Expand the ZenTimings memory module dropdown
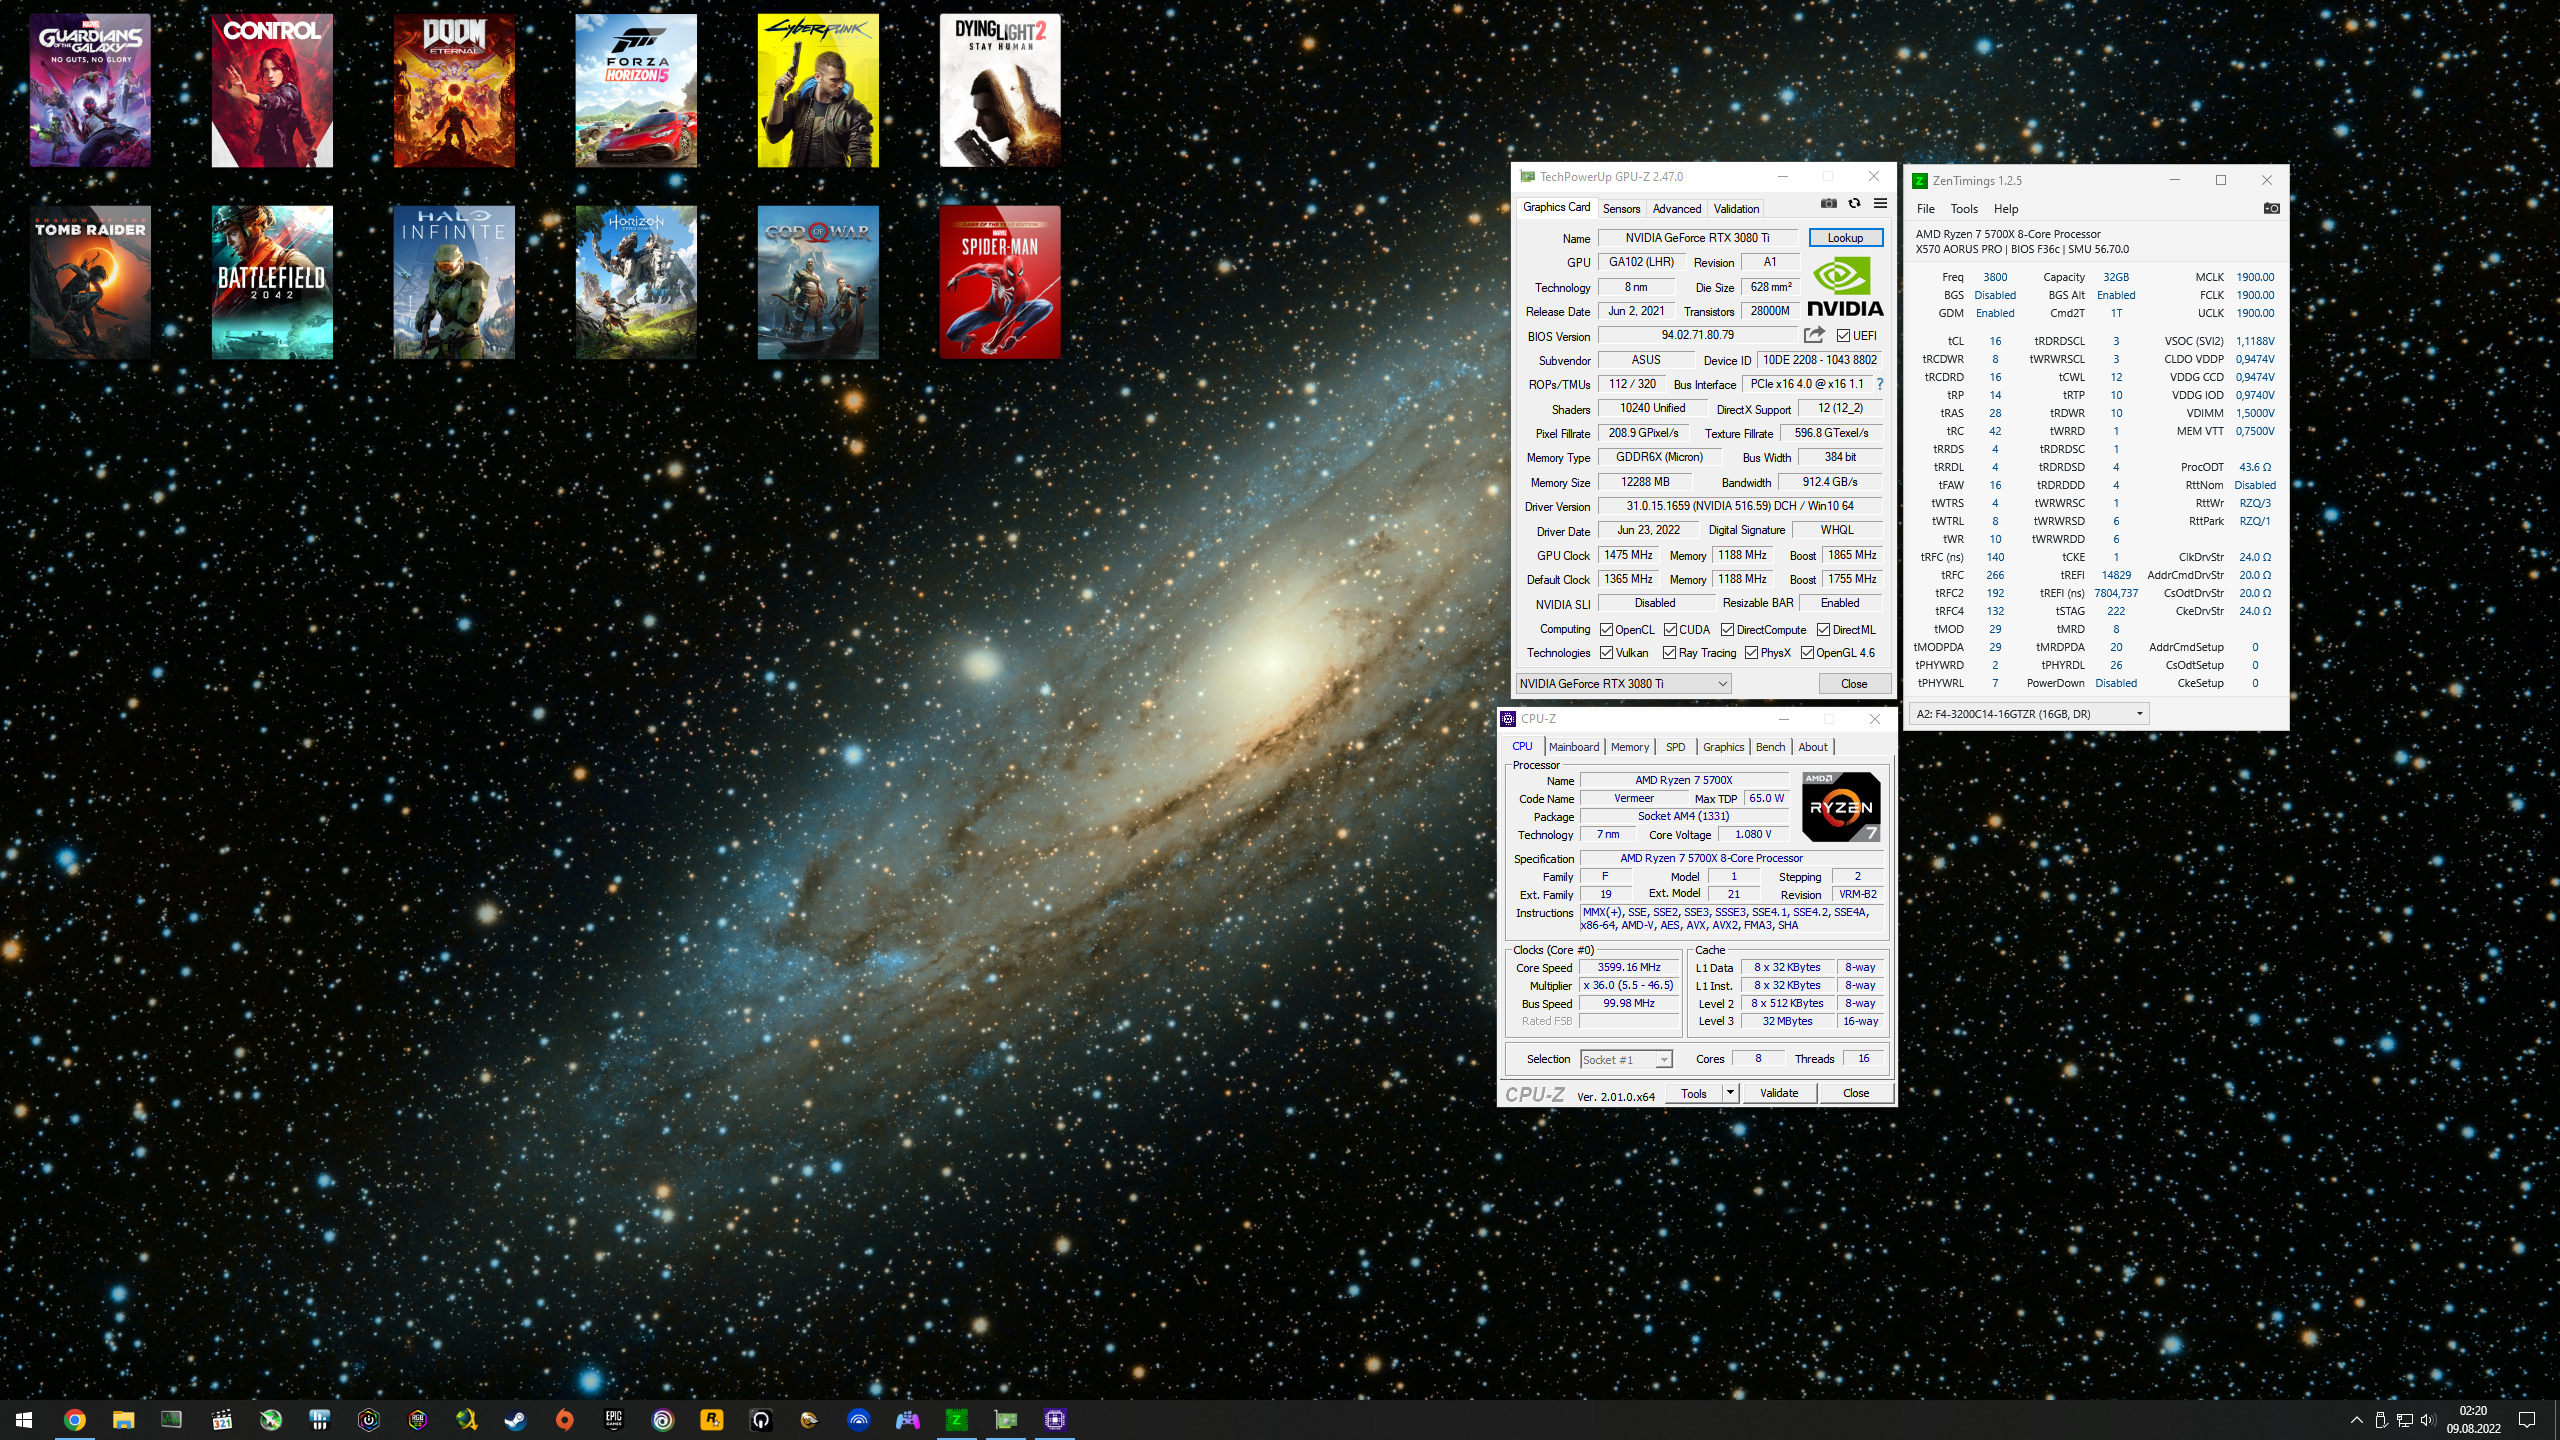Screen dimensions: 2560x1440 click(2139, 714)
